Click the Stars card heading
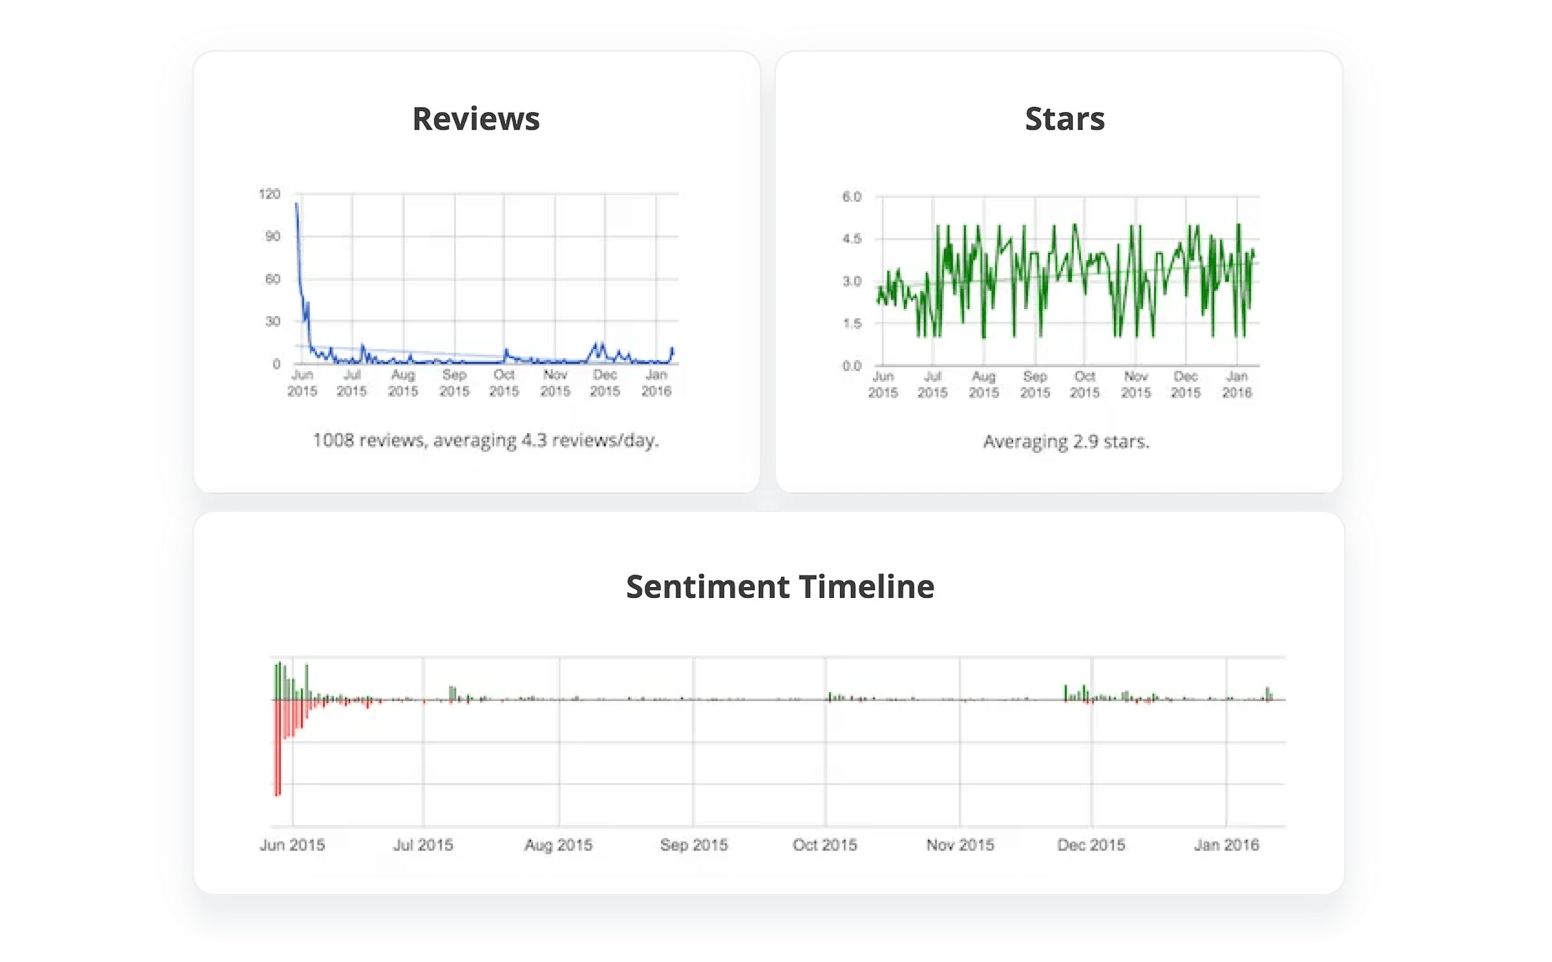1552x962 pixels. (1065, 119)
